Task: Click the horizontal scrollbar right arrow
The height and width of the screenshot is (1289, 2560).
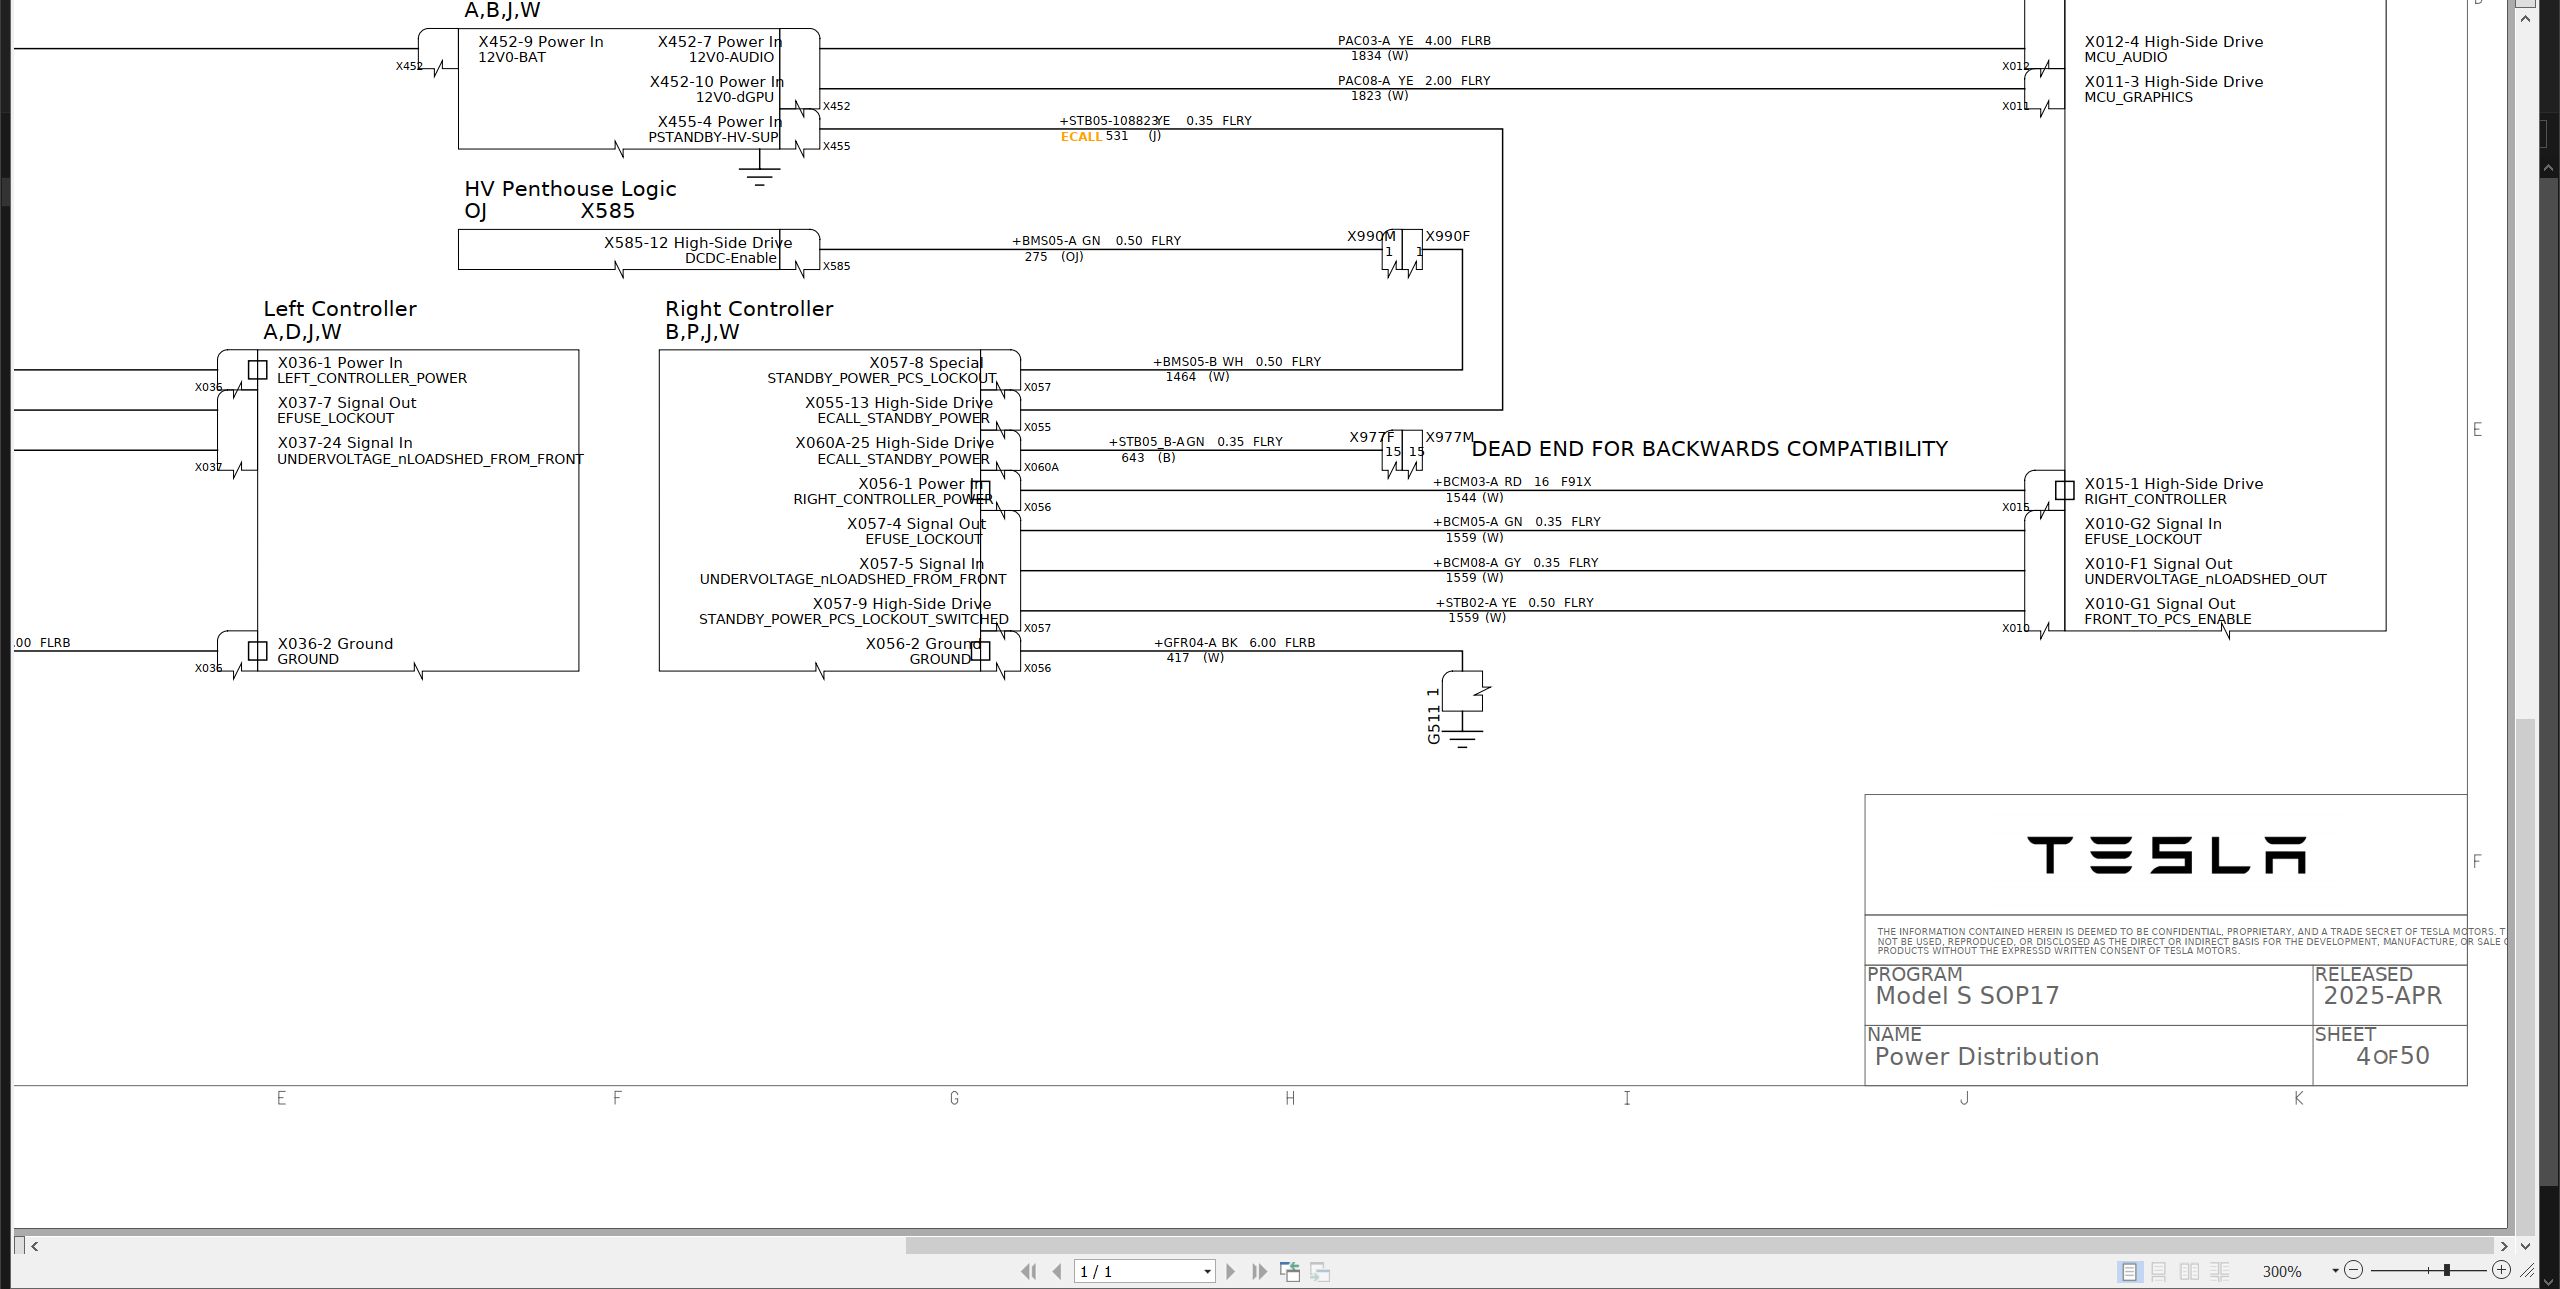Action: (x=2504, y=1246)
